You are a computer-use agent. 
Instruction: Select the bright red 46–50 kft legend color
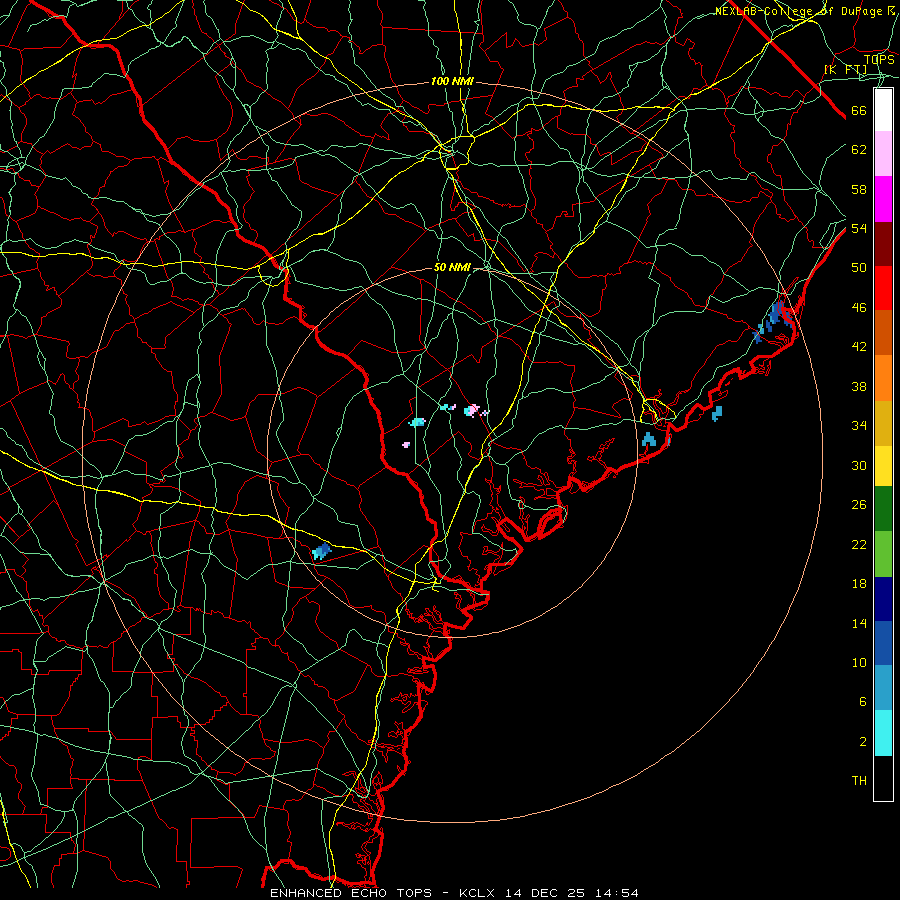pos(883,288)
